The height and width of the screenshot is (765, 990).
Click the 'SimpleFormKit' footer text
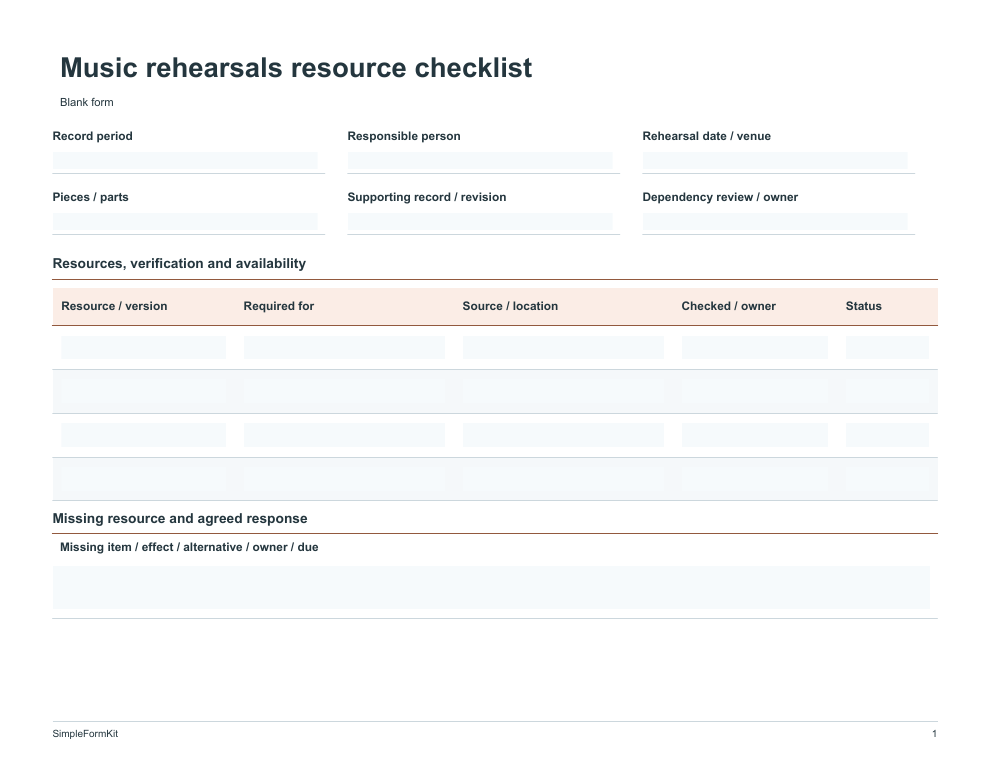coord(85,733)
